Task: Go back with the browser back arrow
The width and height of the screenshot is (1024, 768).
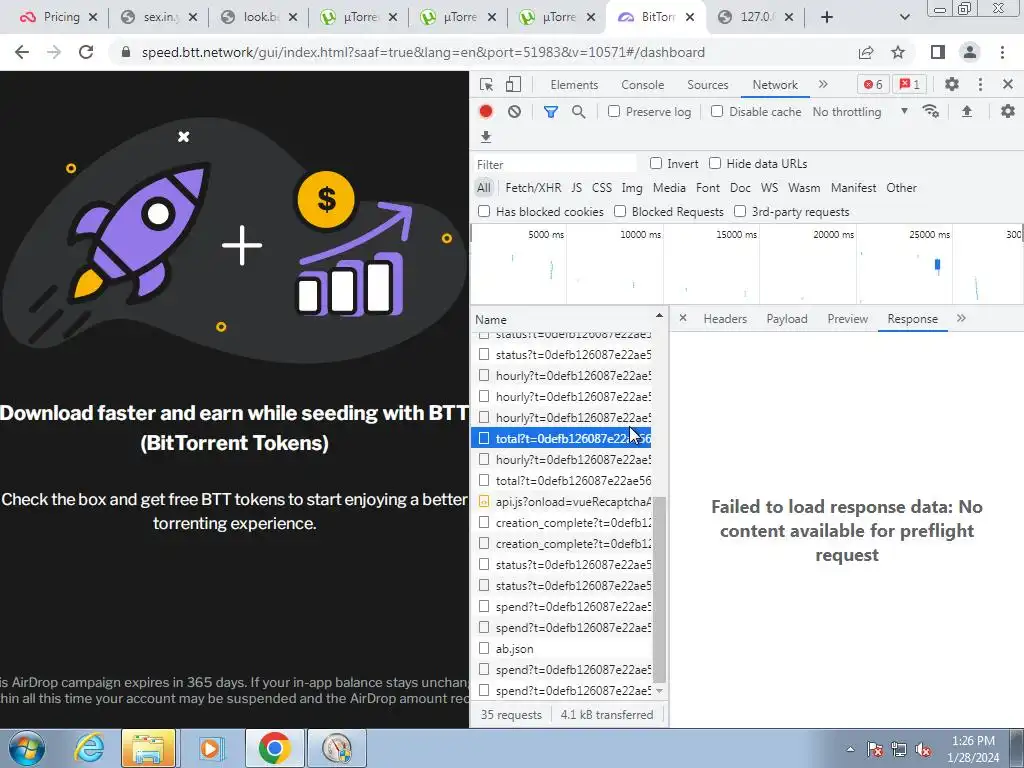Action: pos(22,52)
